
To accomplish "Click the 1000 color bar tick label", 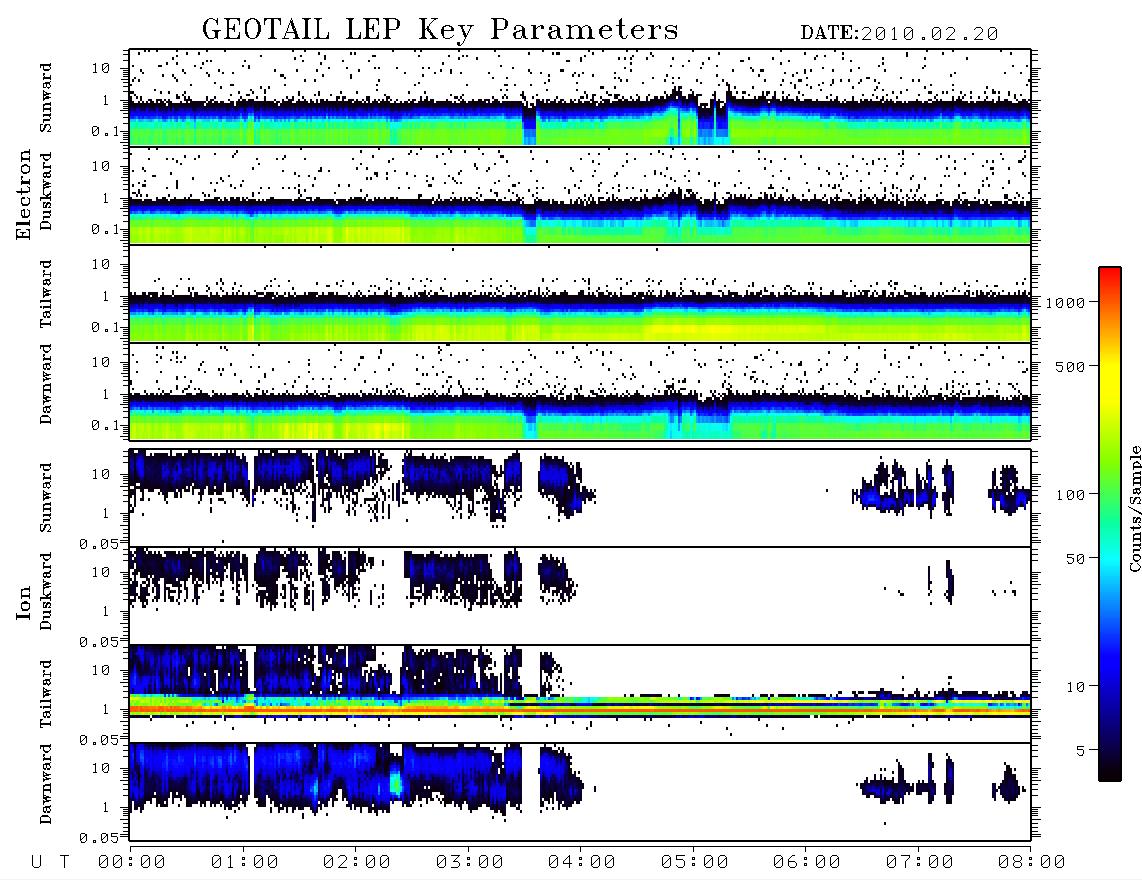I will click(1066, 303).
